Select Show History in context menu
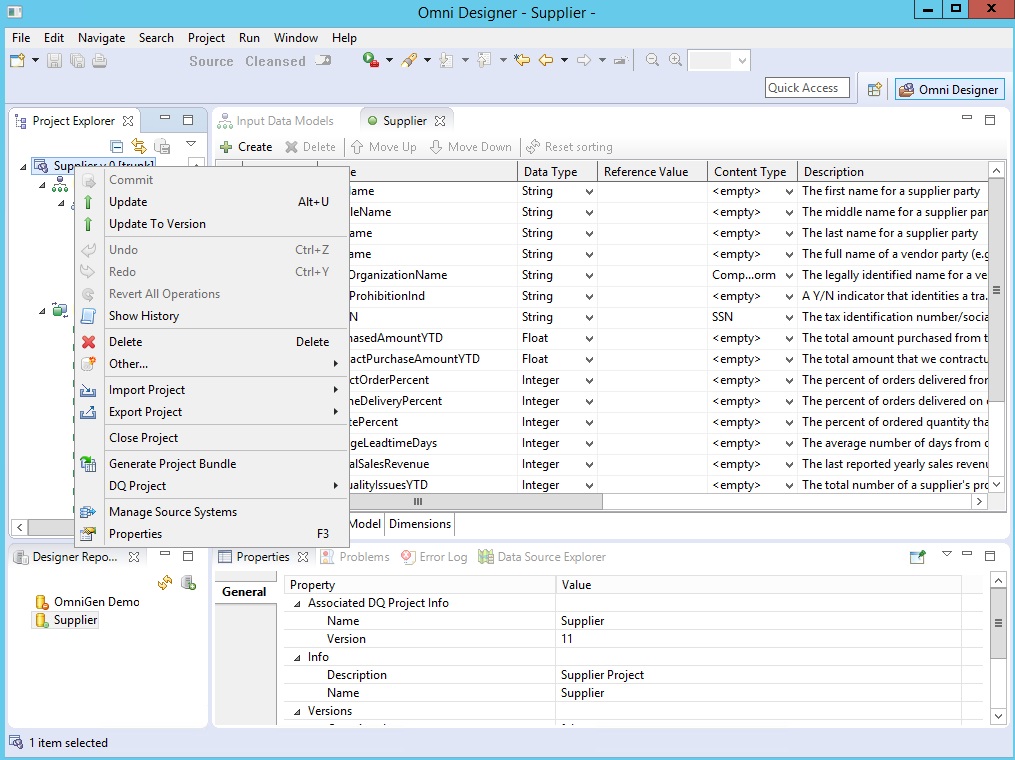 click(212, 316)
